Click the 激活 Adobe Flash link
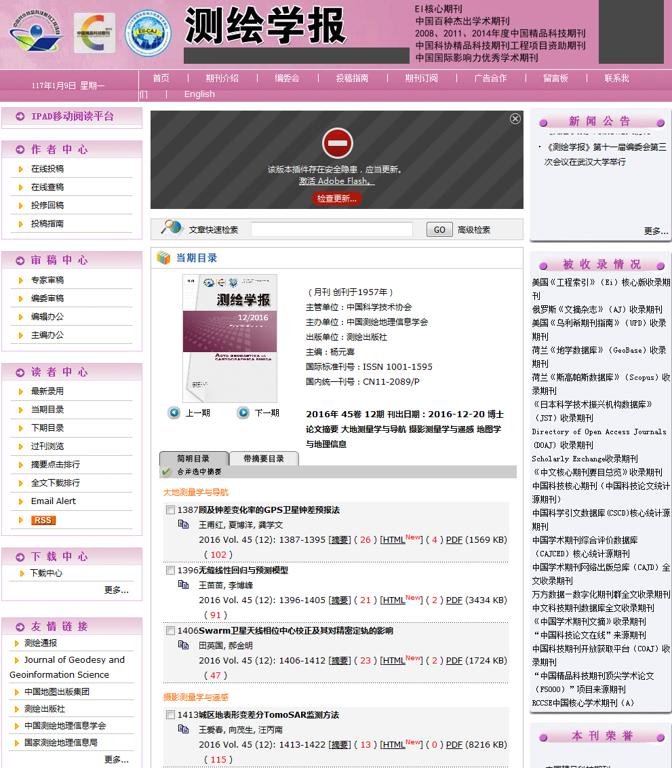Screen dimensions: 672x768 (336, 181)
